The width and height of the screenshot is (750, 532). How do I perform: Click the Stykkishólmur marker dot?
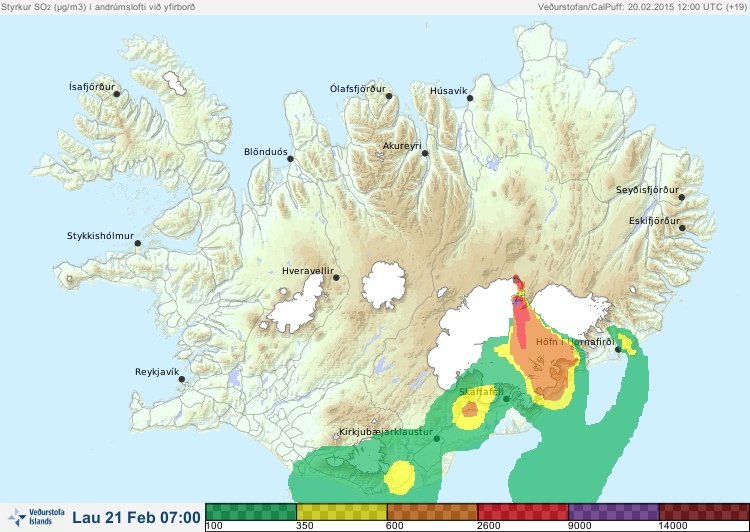tap(138, 243)
